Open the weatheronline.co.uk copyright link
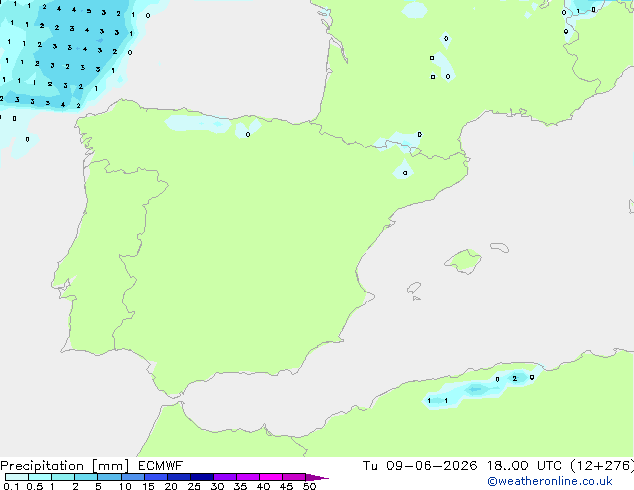This screenshot has width=634, height=490. pyautogui.click(x=549, y=481)
